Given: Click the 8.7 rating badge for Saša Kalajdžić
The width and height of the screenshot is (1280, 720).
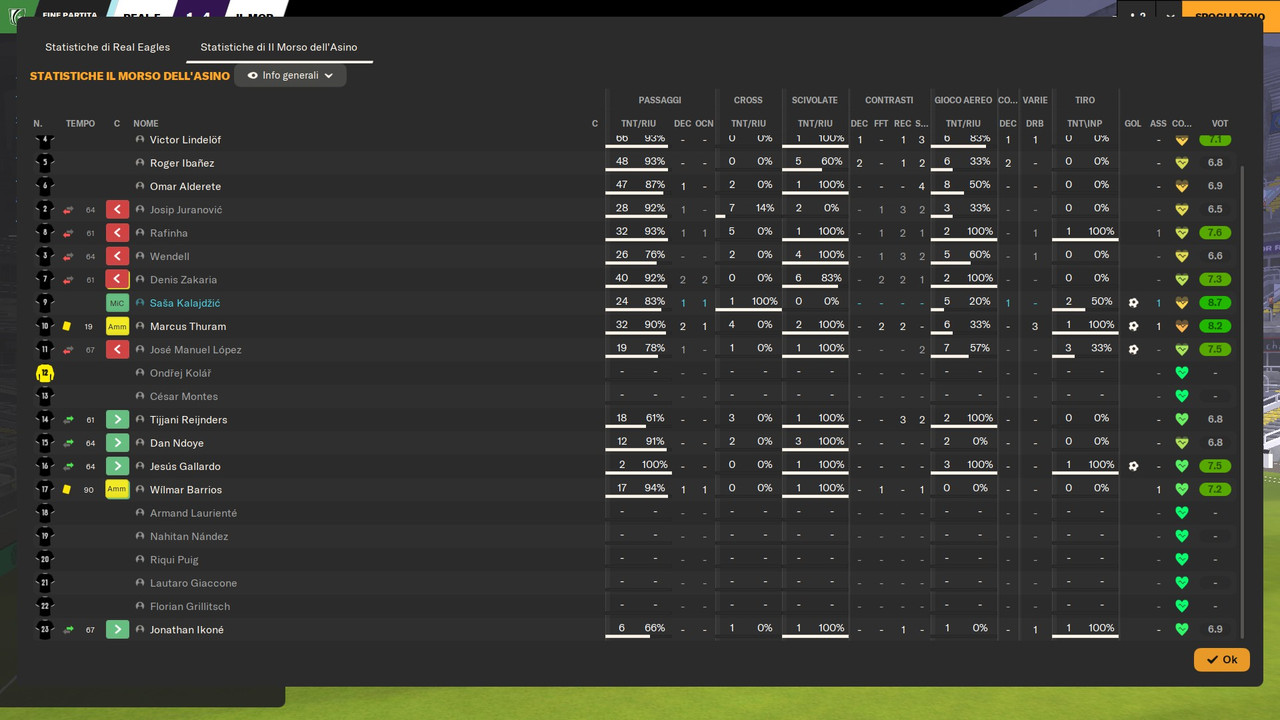Looking at the screenshot, I should tap(1215, 303).
